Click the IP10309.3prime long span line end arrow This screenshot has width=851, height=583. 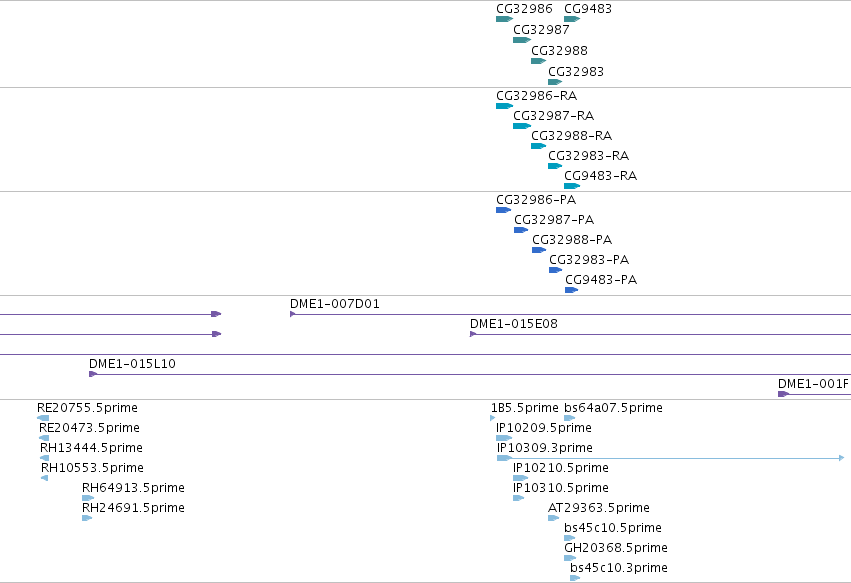click(841, 458)
